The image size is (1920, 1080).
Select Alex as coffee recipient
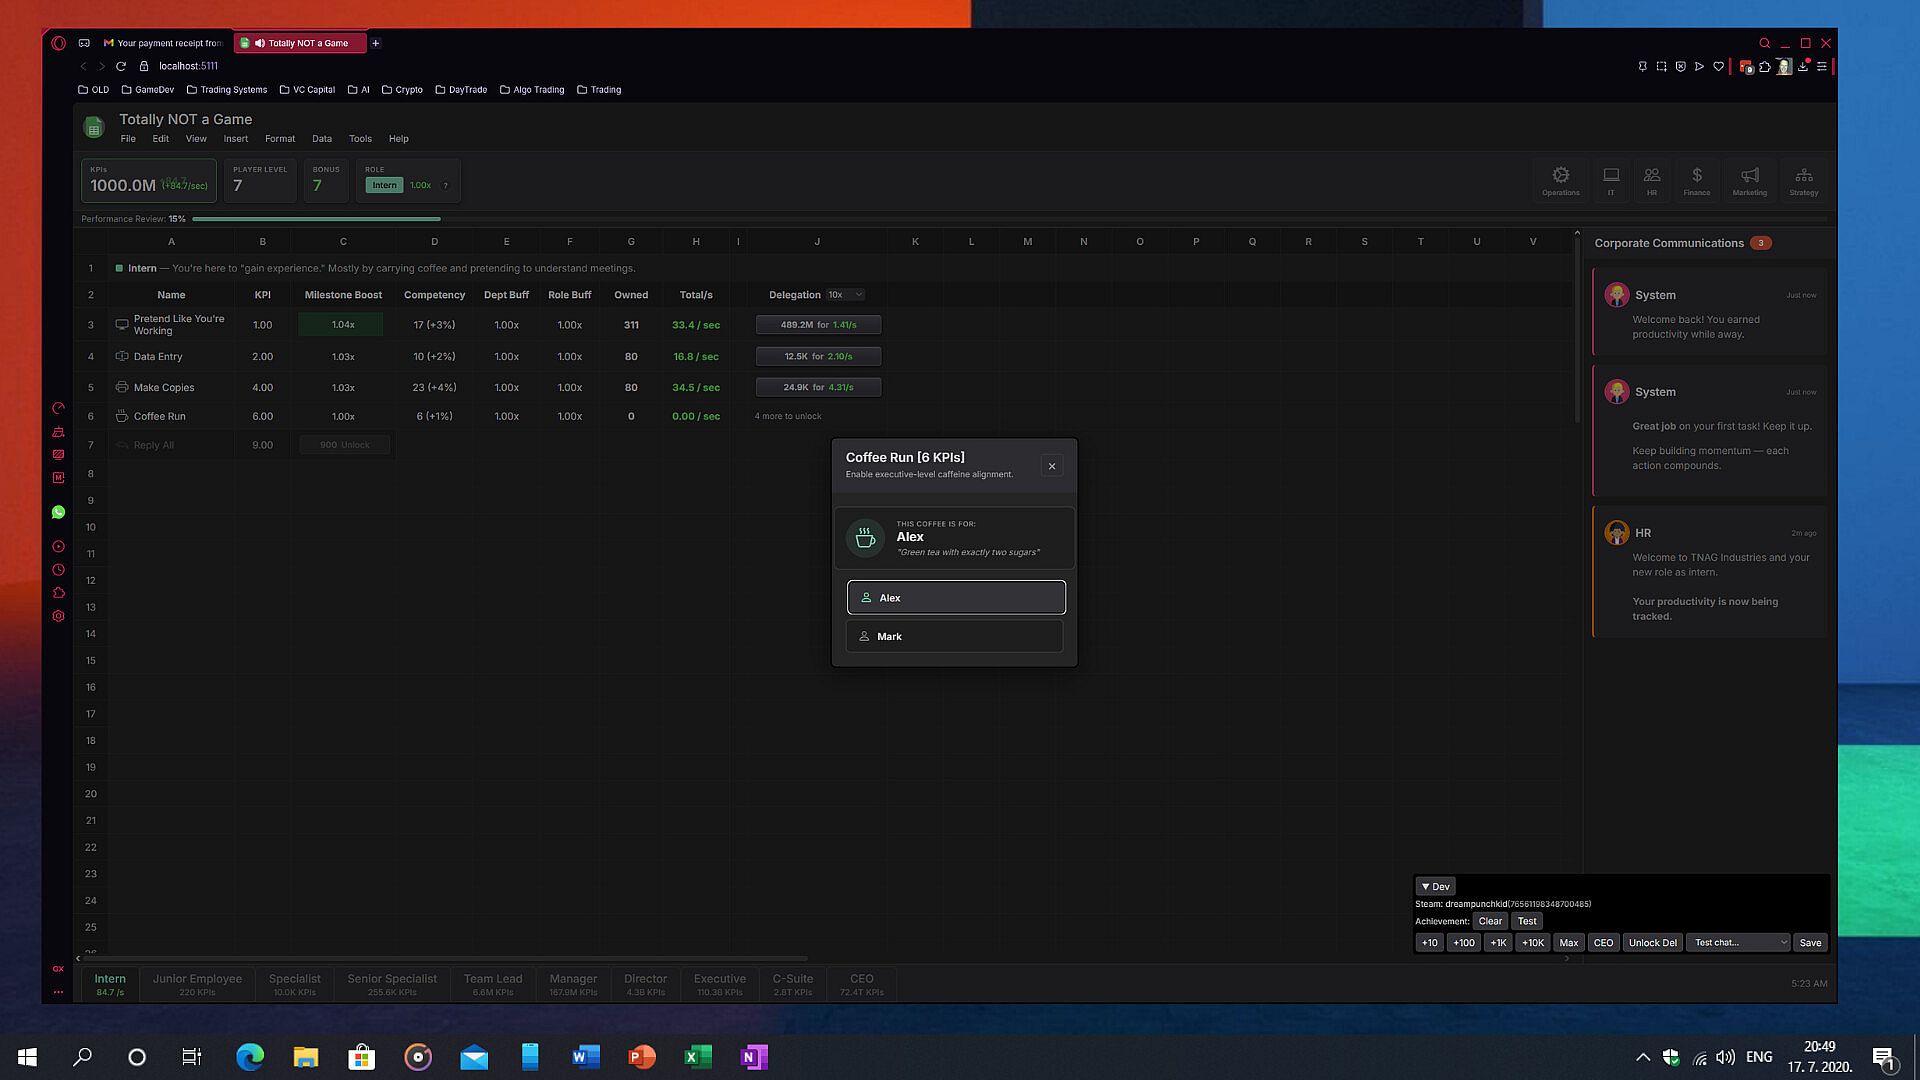[955, 598]
